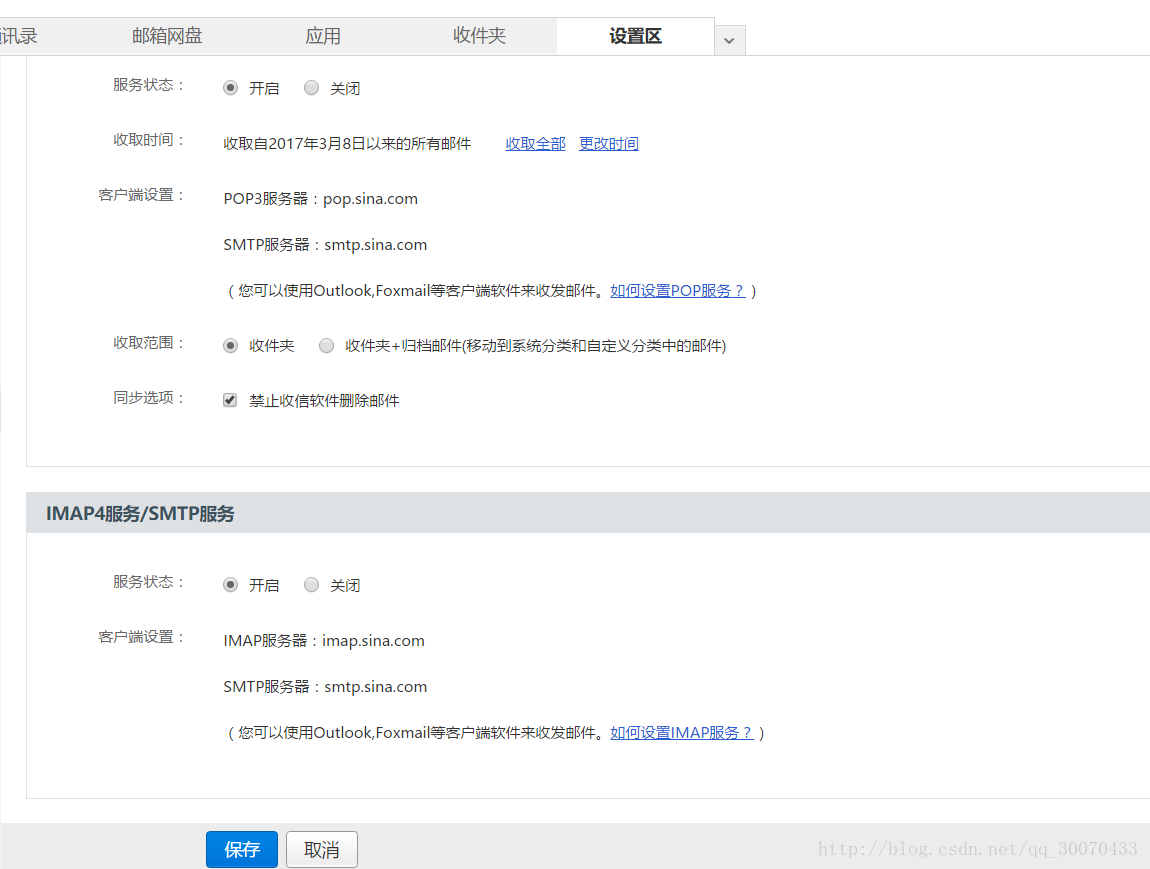Select 关闭 to turn off IMAP4

click(311, 584)
